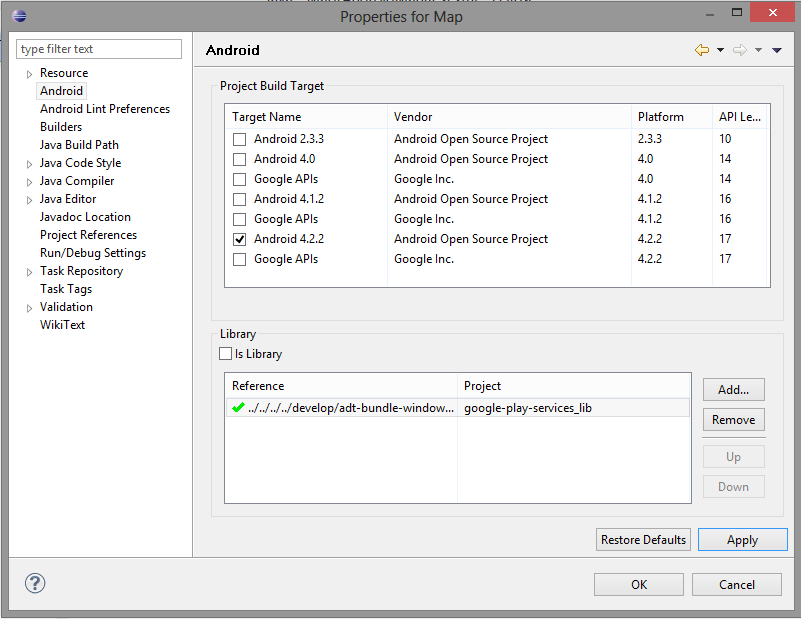801x619 pixels.
Task: Click the Remove library button
Action: (x=734, y=420)
